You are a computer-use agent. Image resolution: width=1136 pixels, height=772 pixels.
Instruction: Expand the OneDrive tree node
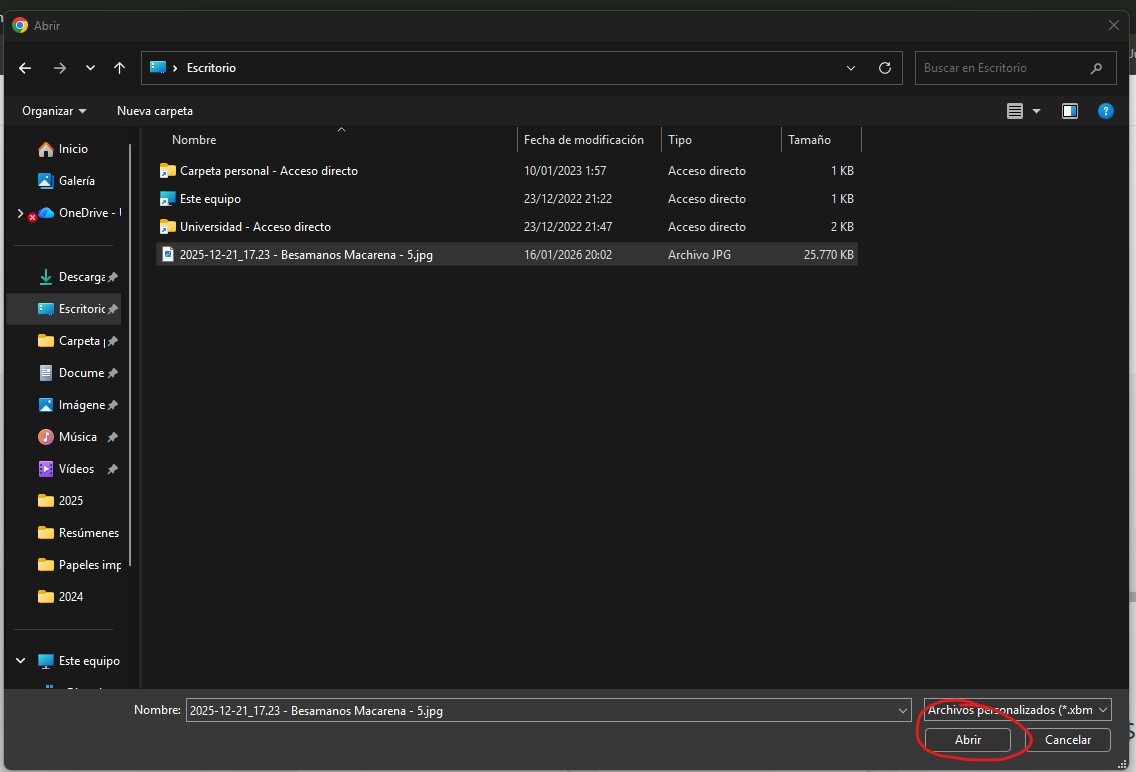(20, 213)
